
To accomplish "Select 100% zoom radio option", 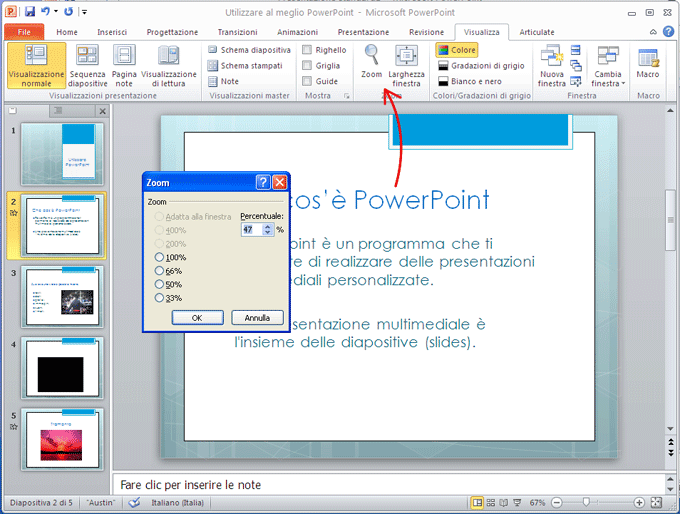I will click(159, 257).
